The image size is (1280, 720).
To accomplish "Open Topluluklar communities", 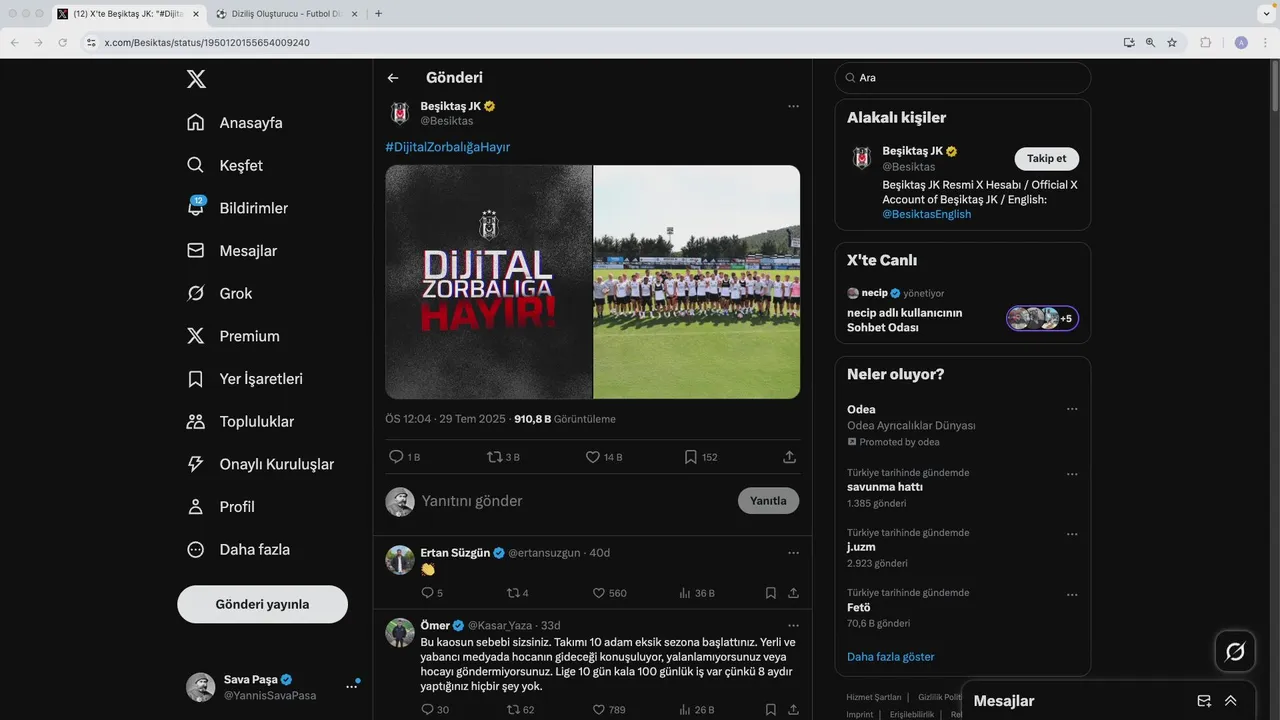I will coord(241,422).
